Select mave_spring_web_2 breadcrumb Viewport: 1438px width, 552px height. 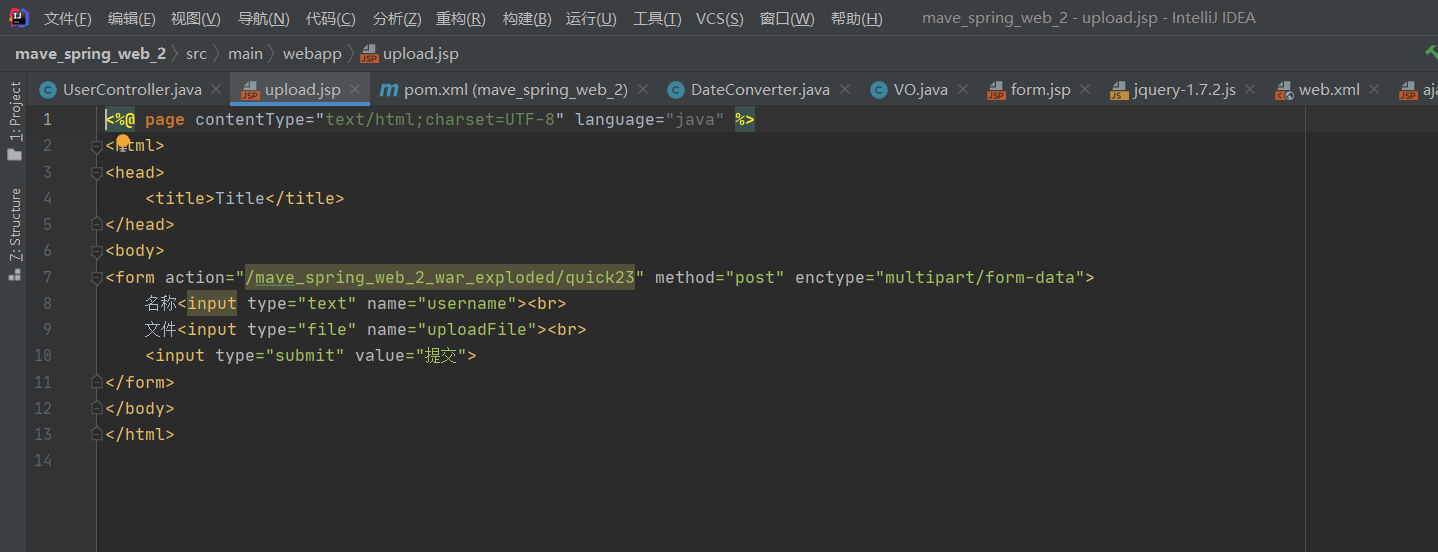tap(90, 54)
